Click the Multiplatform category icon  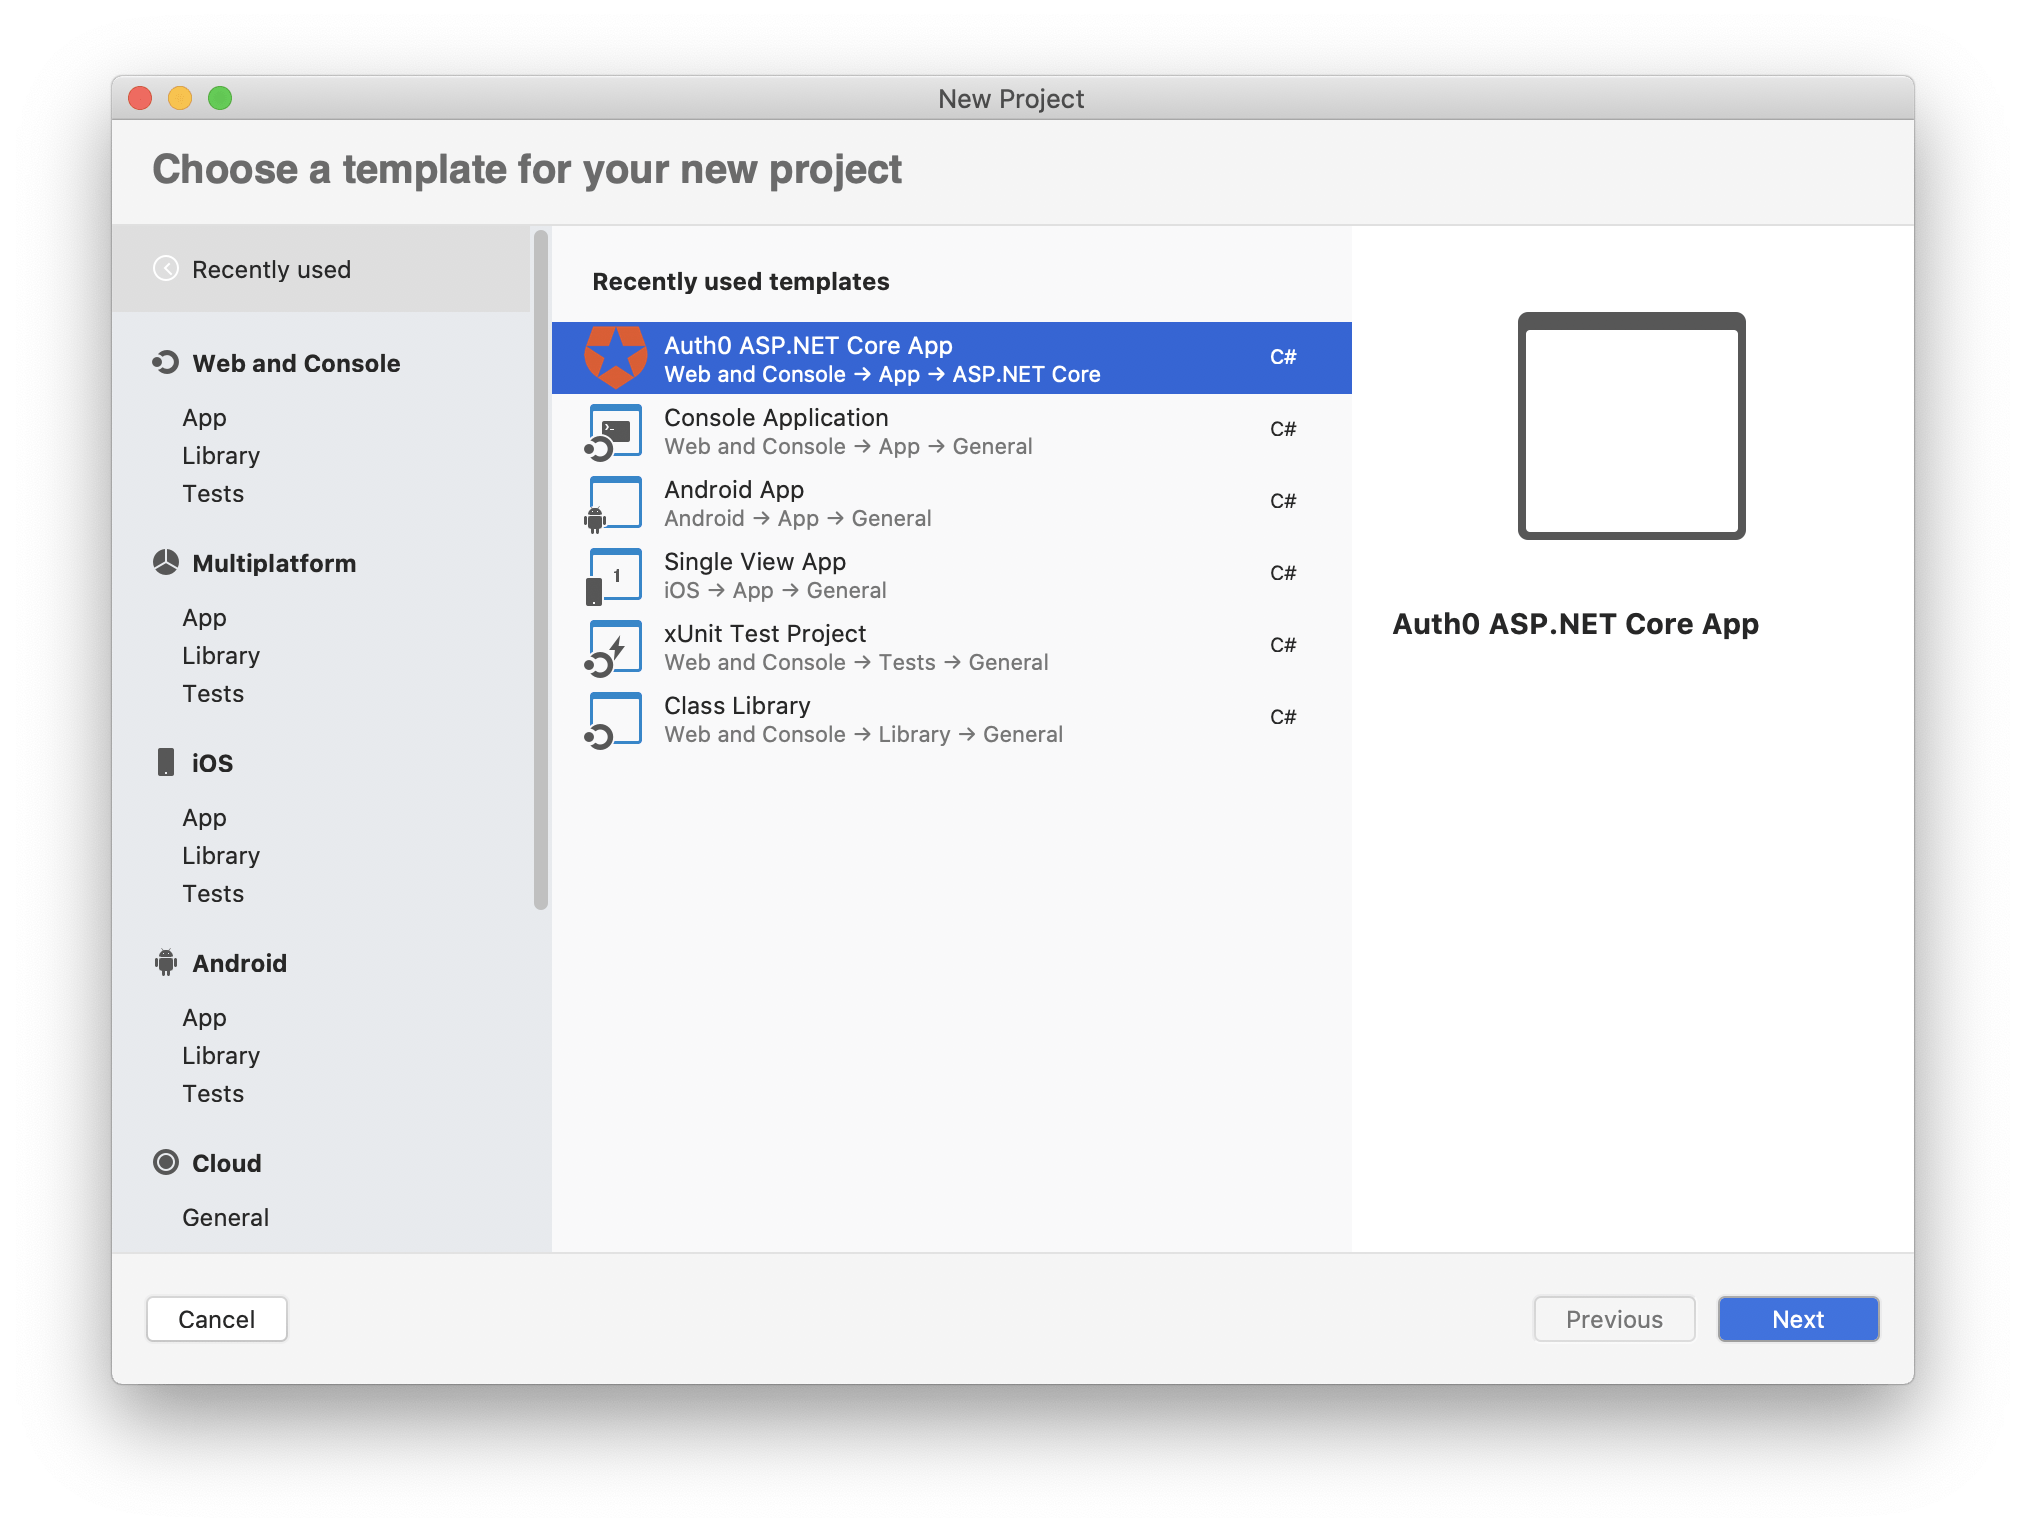coord(166,563)
